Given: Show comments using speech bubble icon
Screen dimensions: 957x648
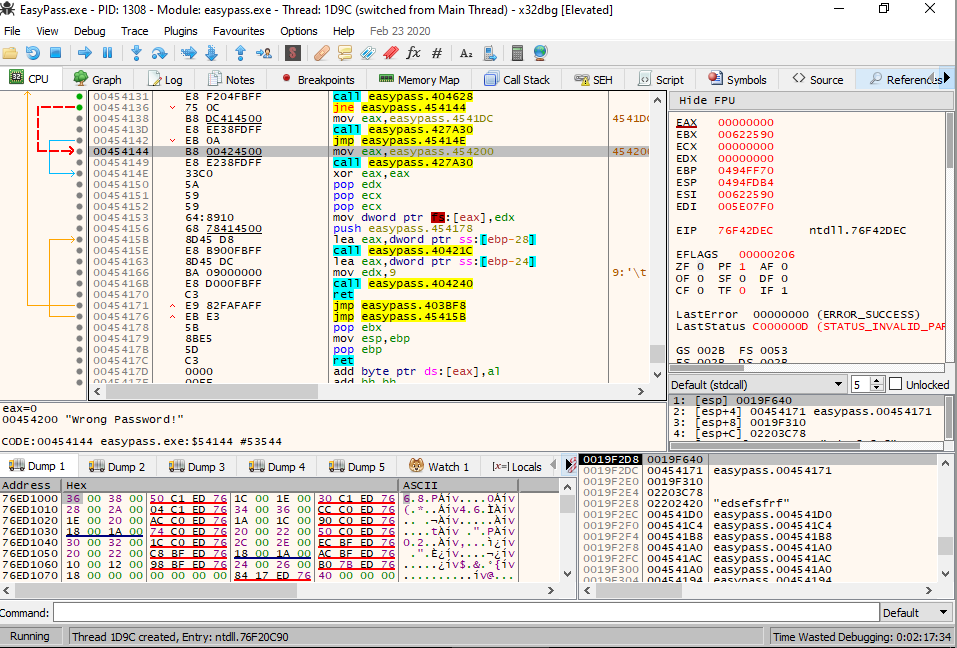Looking at the screenshot, I should pos(345,53).
